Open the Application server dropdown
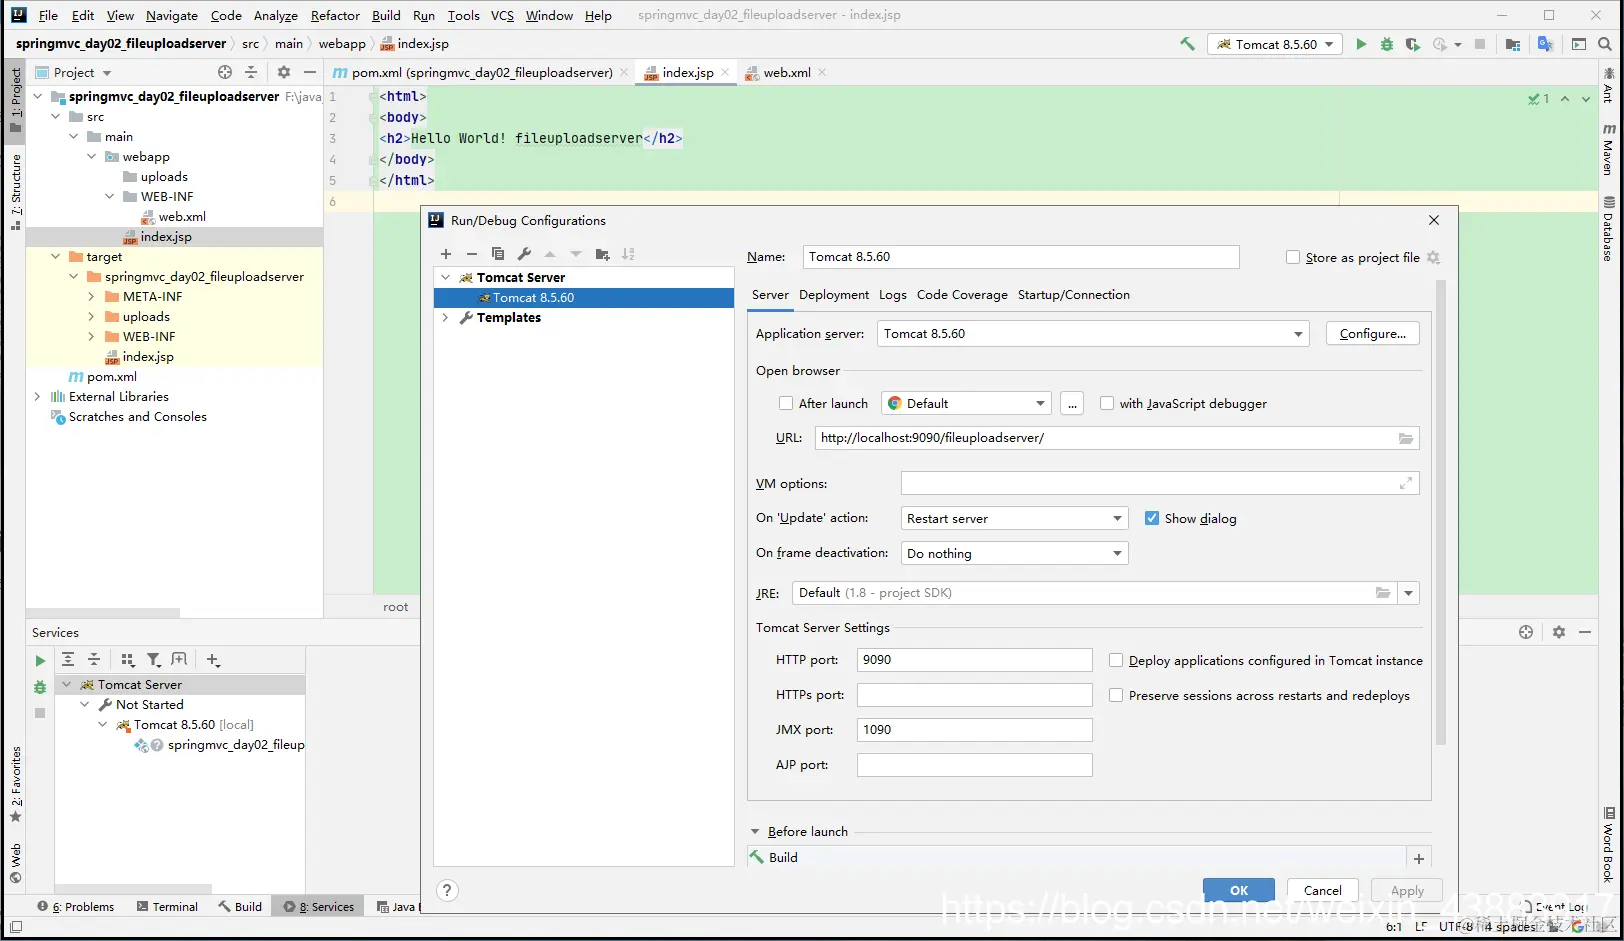This screenshot has width=1624, height=941. [x=1093, y=334]
